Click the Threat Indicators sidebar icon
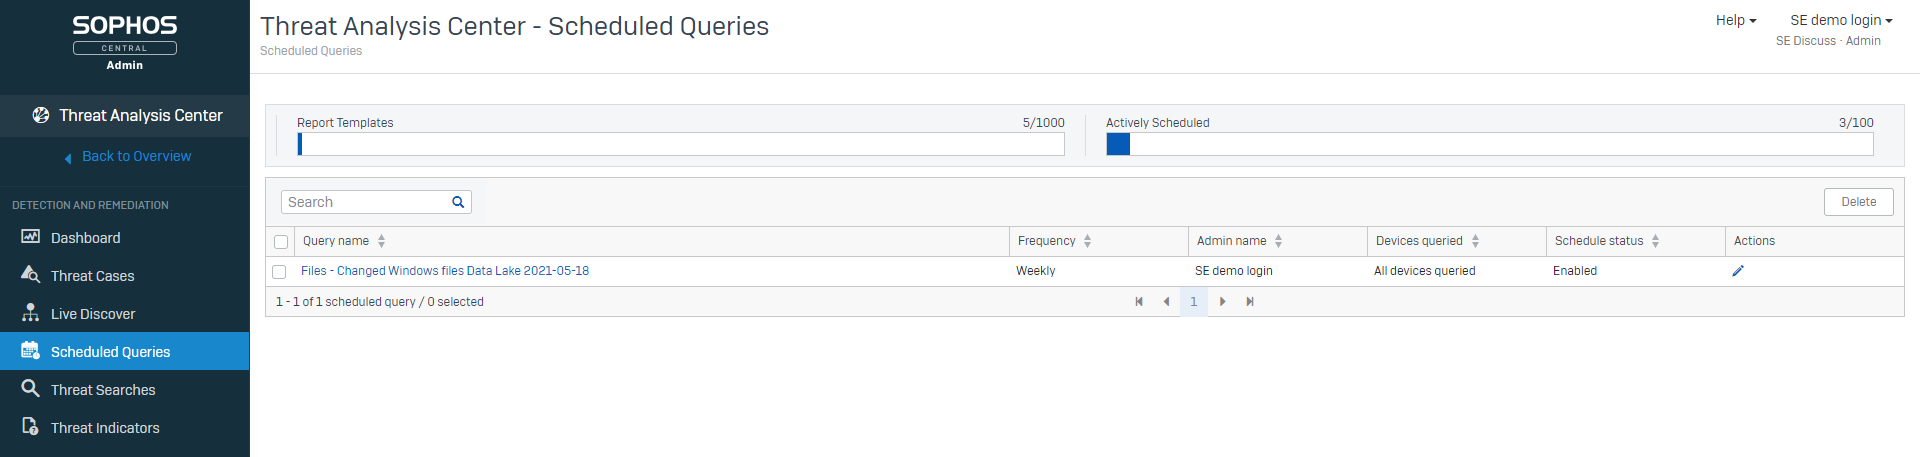The image size is (1920, 457). (x=31, y=427)
